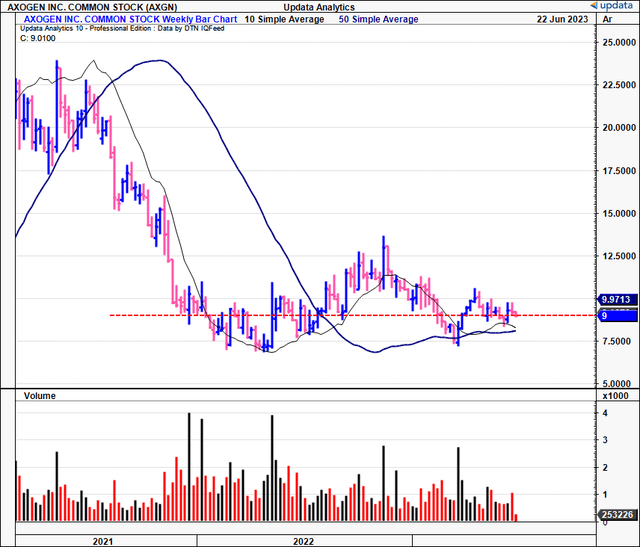640x547 pixels.
Task: Click the red dashed horizontal level line
Action: click(353, 315)
